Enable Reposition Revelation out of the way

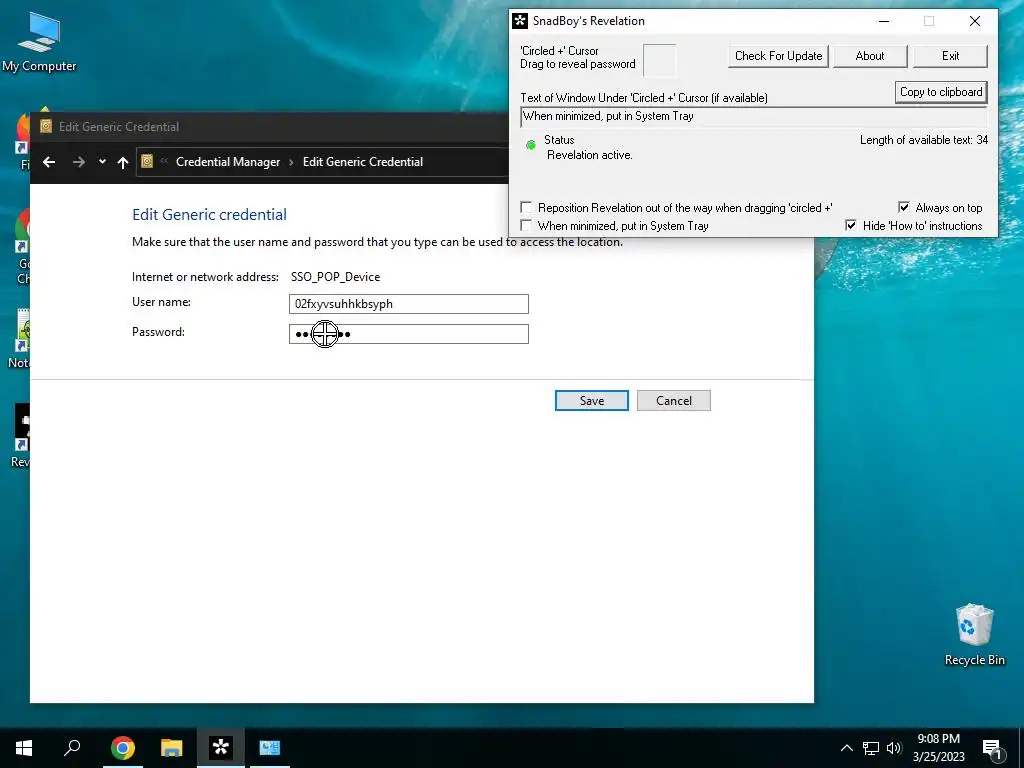(526, 208)
